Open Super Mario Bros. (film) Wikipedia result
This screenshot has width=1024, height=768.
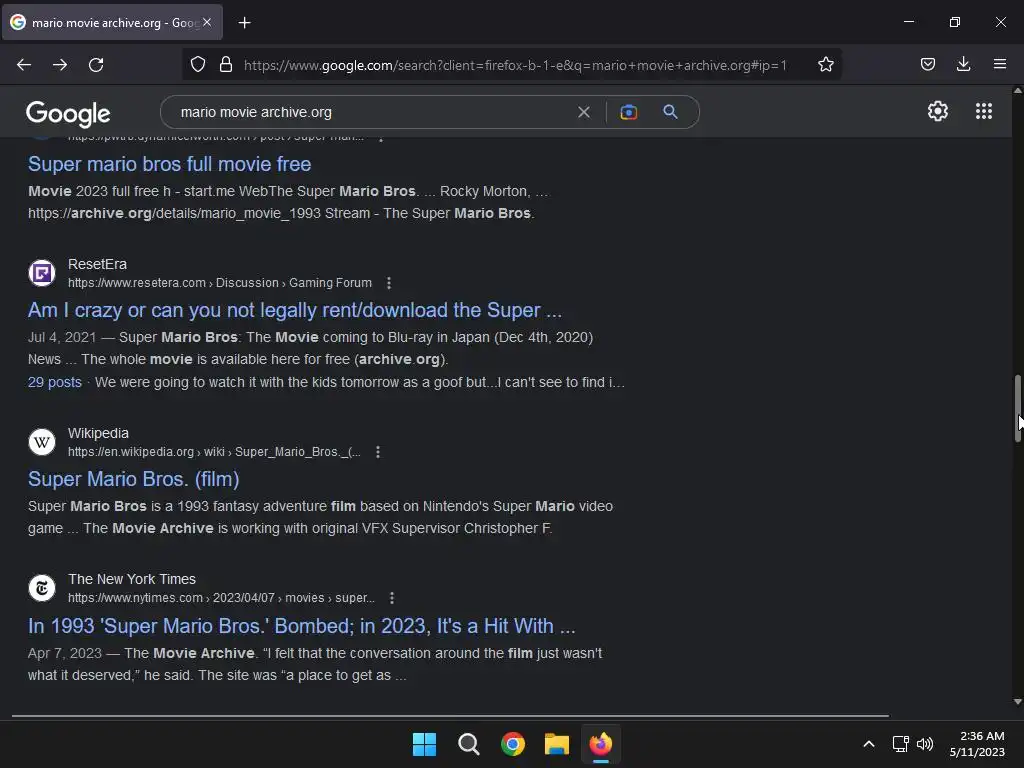(133, 479)
